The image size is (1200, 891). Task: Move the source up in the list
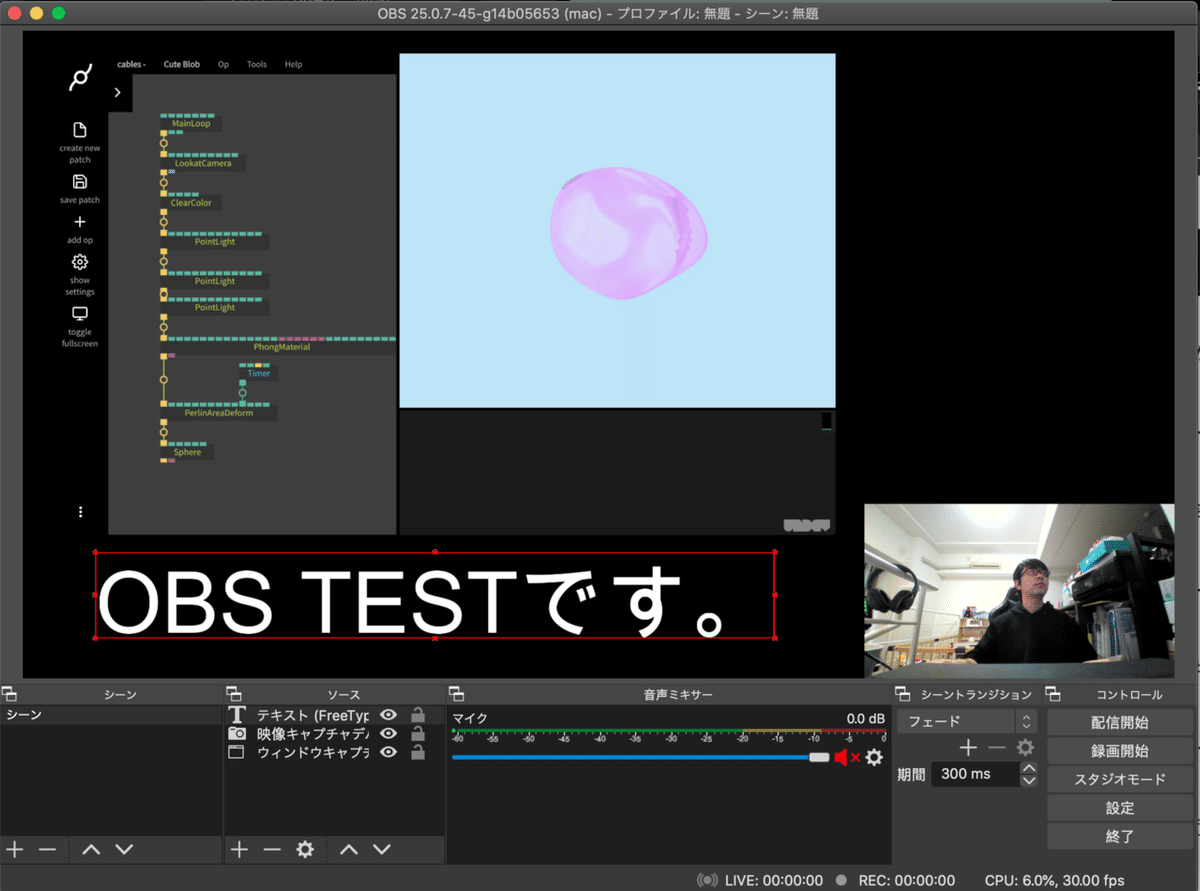click(349, 849)
